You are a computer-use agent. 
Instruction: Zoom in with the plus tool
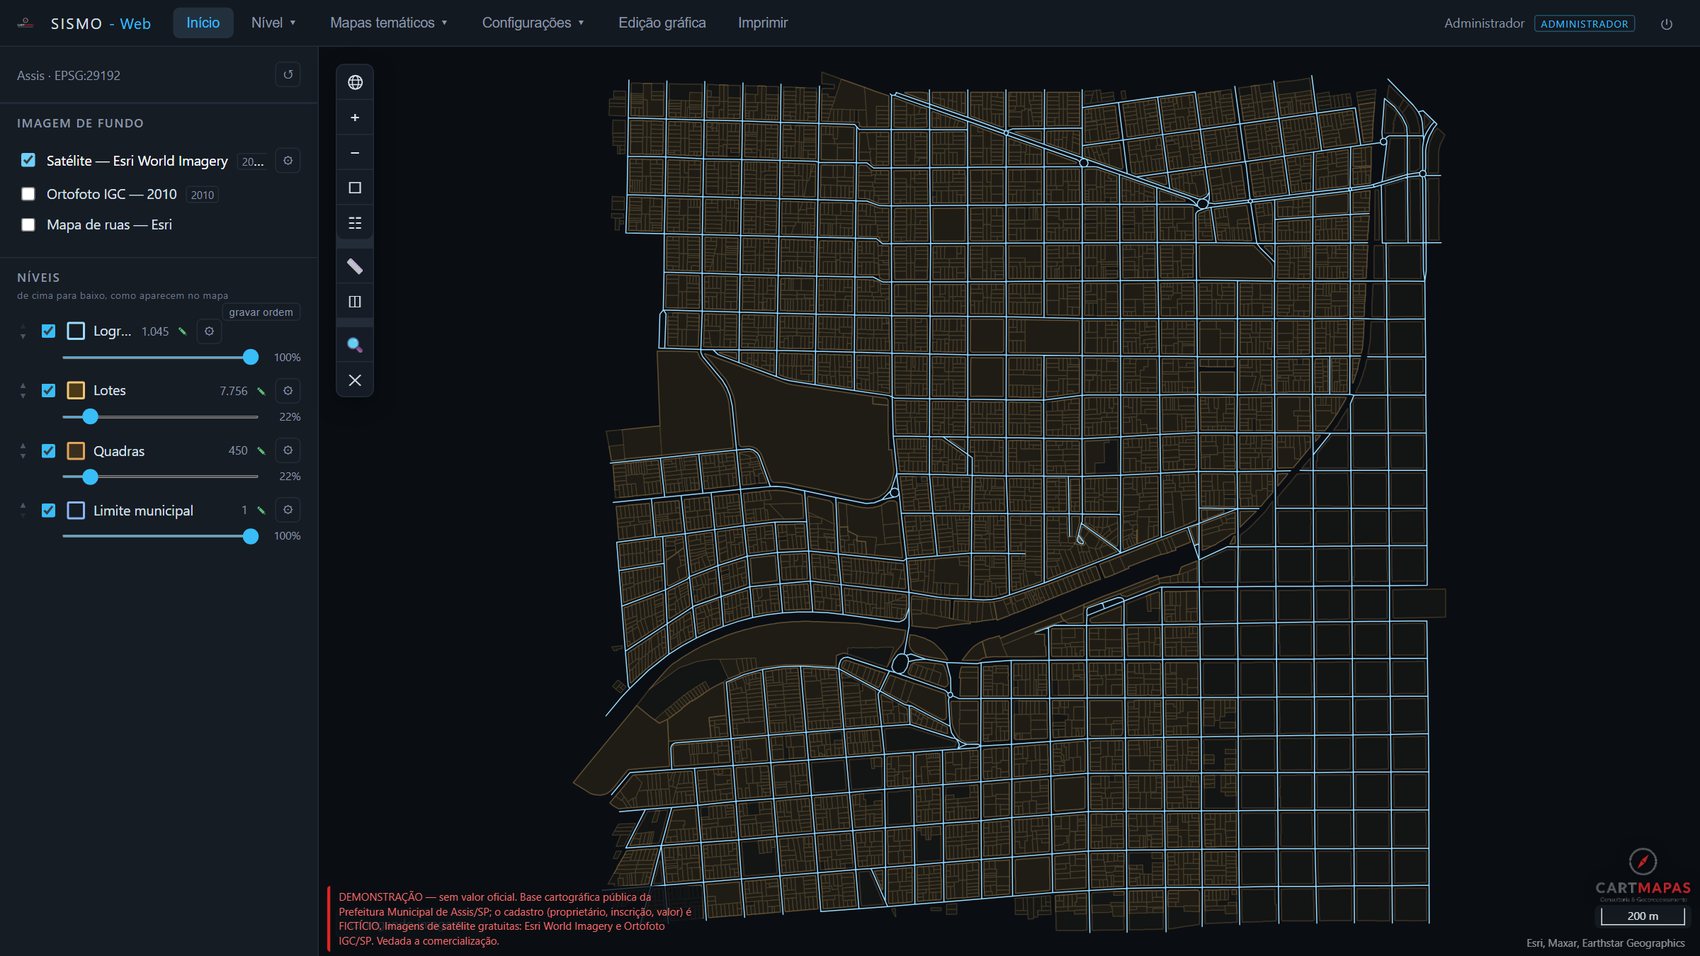click(355, 118)
